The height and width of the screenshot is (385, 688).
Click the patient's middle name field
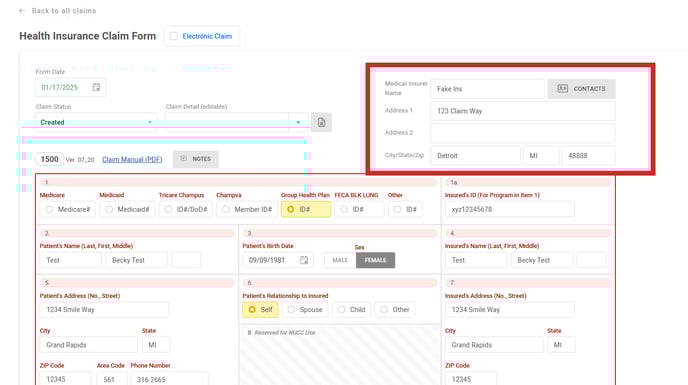coord(186,260)
